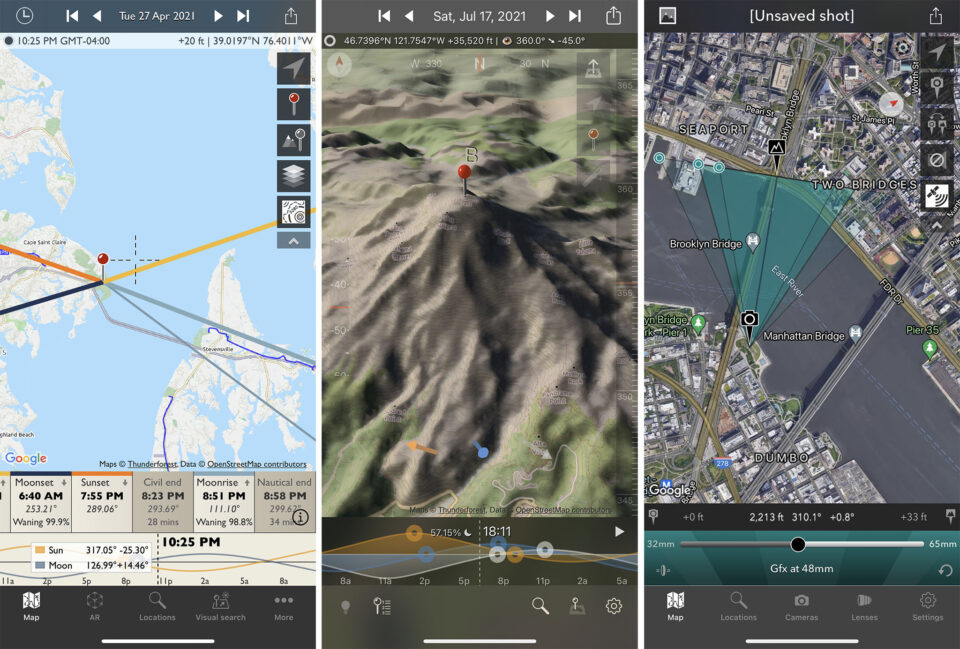The width and height of the screenshot is (960, 649).
Task: Go to next day after Tue 27 Apr
Action: click(218, 16)
